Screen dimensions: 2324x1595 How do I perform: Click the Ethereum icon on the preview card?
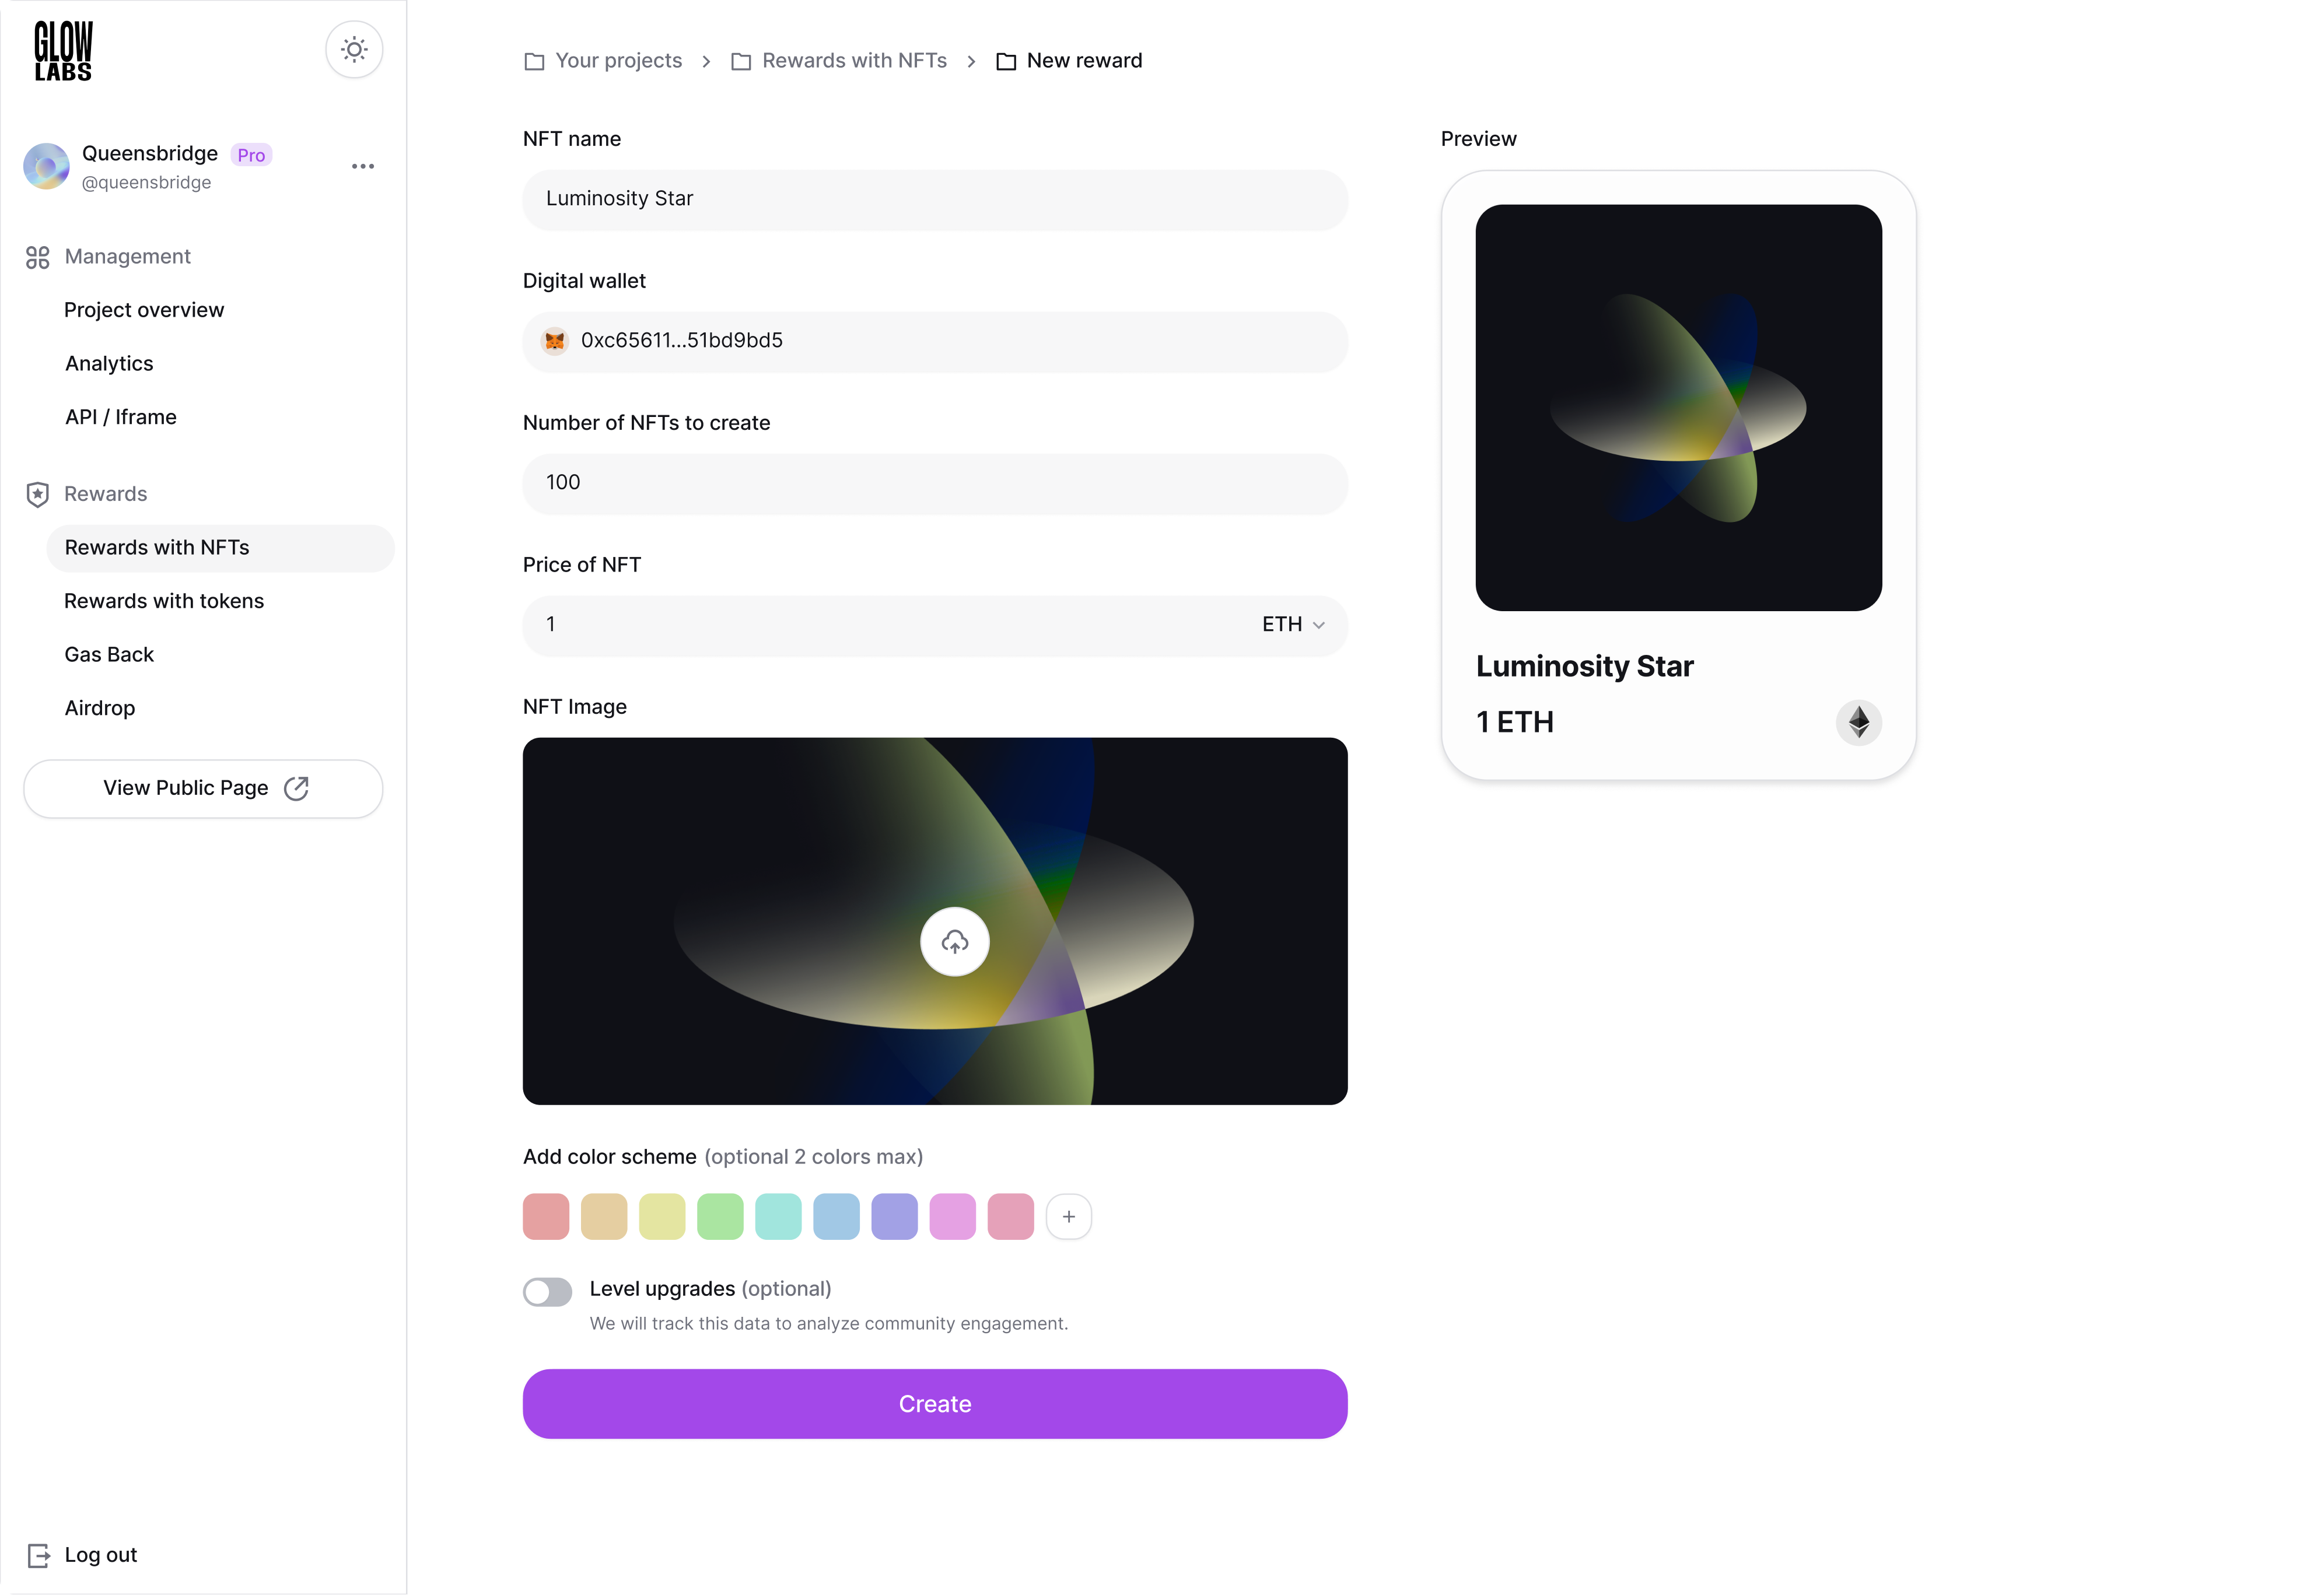(1859, 722)
